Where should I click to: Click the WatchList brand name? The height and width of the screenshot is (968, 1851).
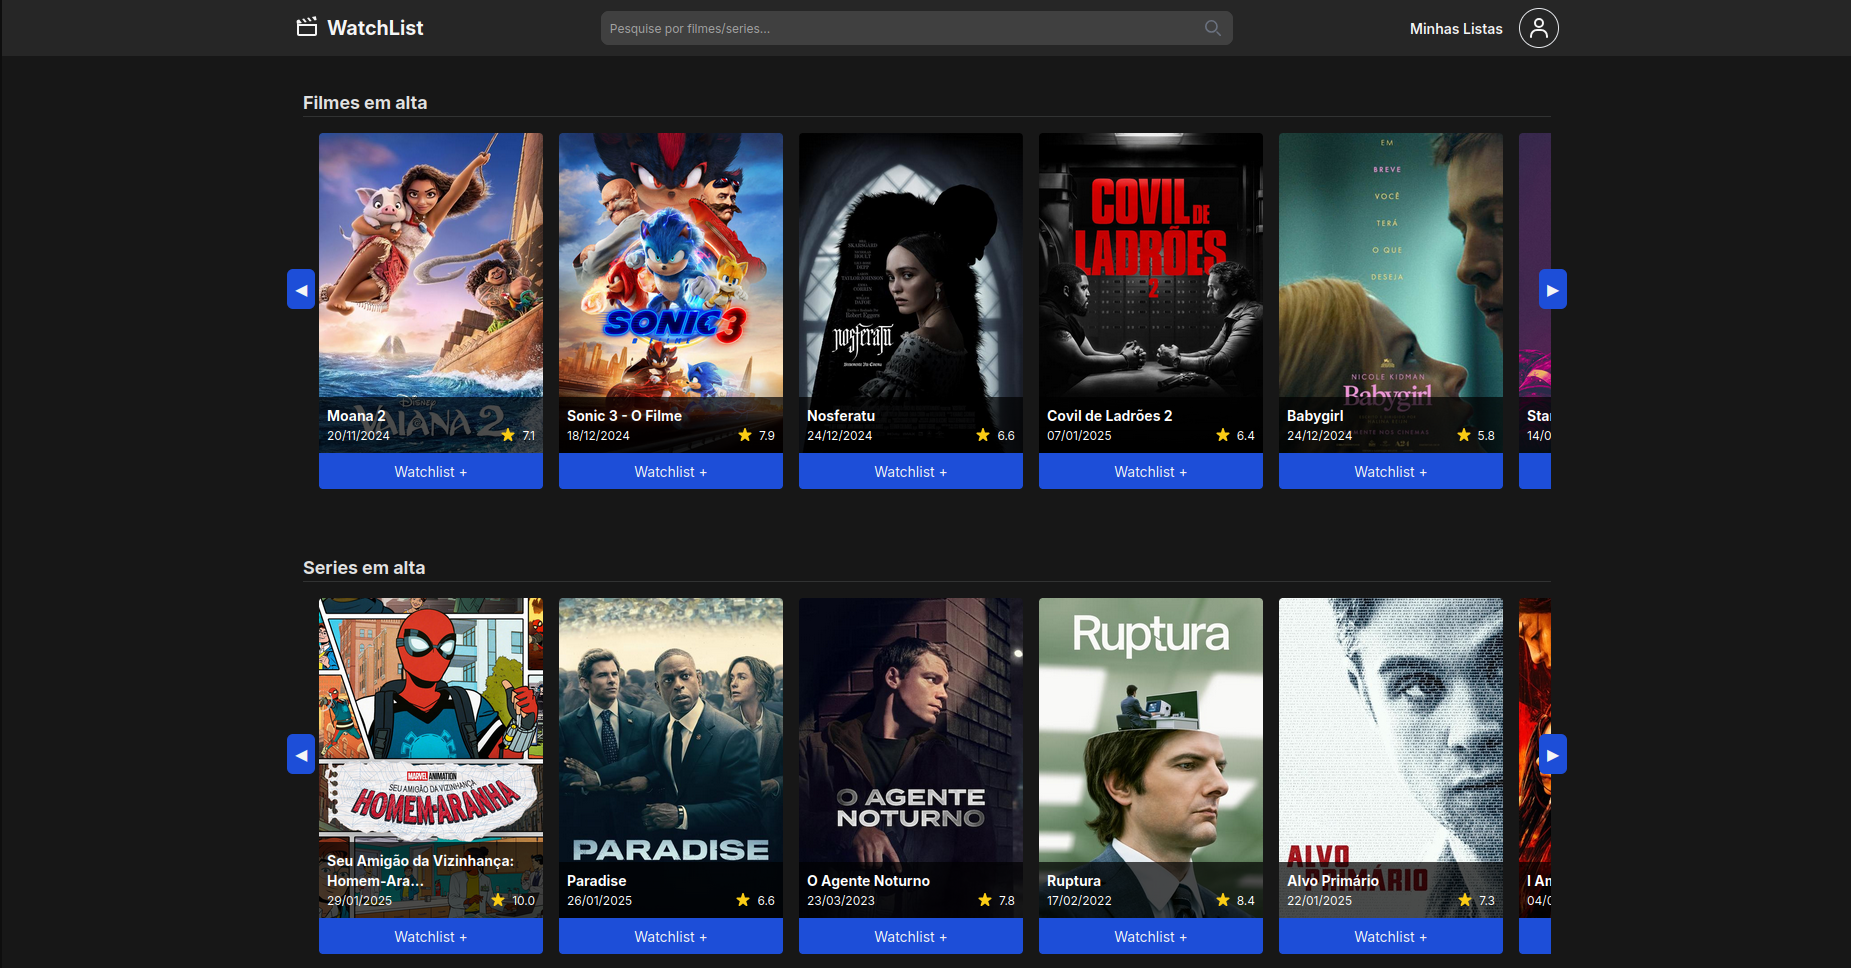[375, 28]
